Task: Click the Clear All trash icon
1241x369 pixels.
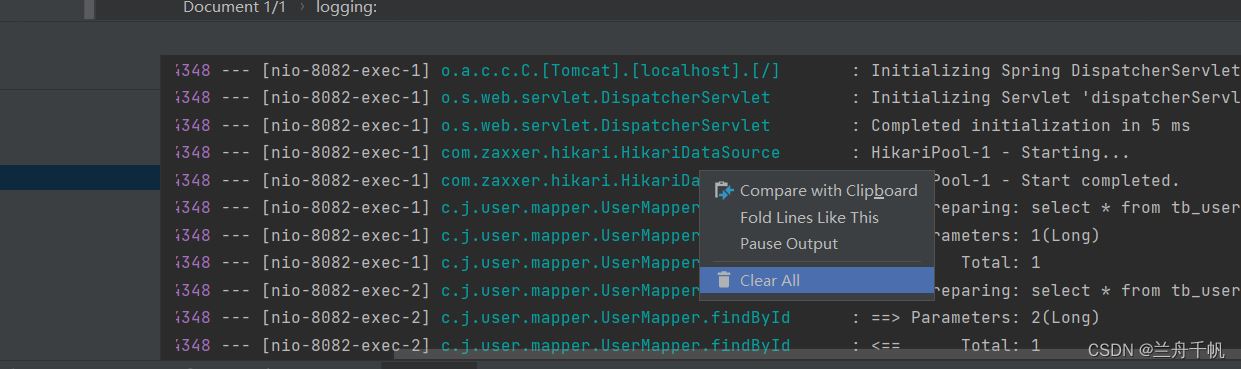Action: 723,280
